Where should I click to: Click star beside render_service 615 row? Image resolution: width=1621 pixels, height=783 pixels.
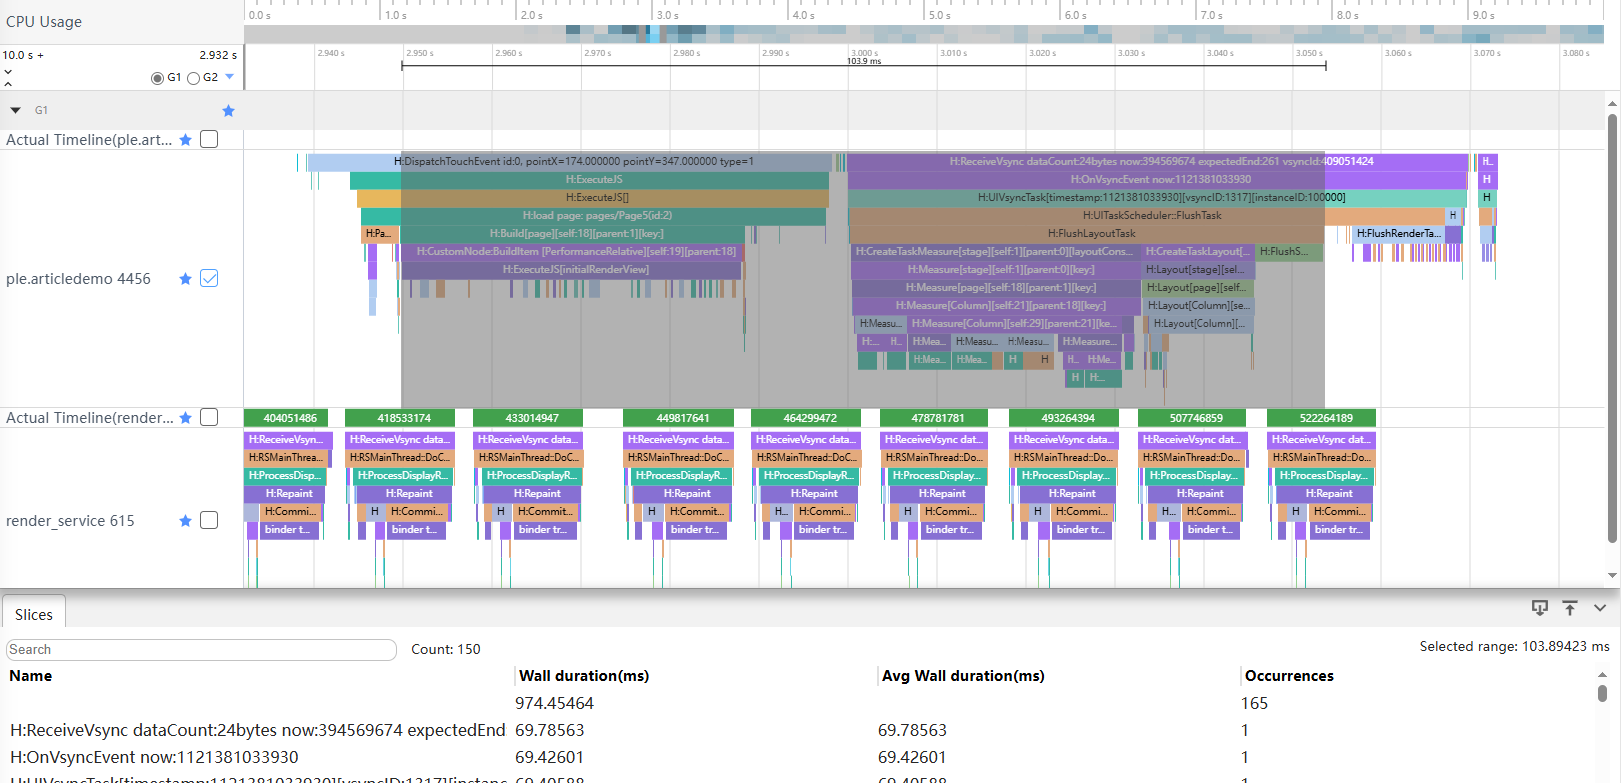[x=185, y=521]
